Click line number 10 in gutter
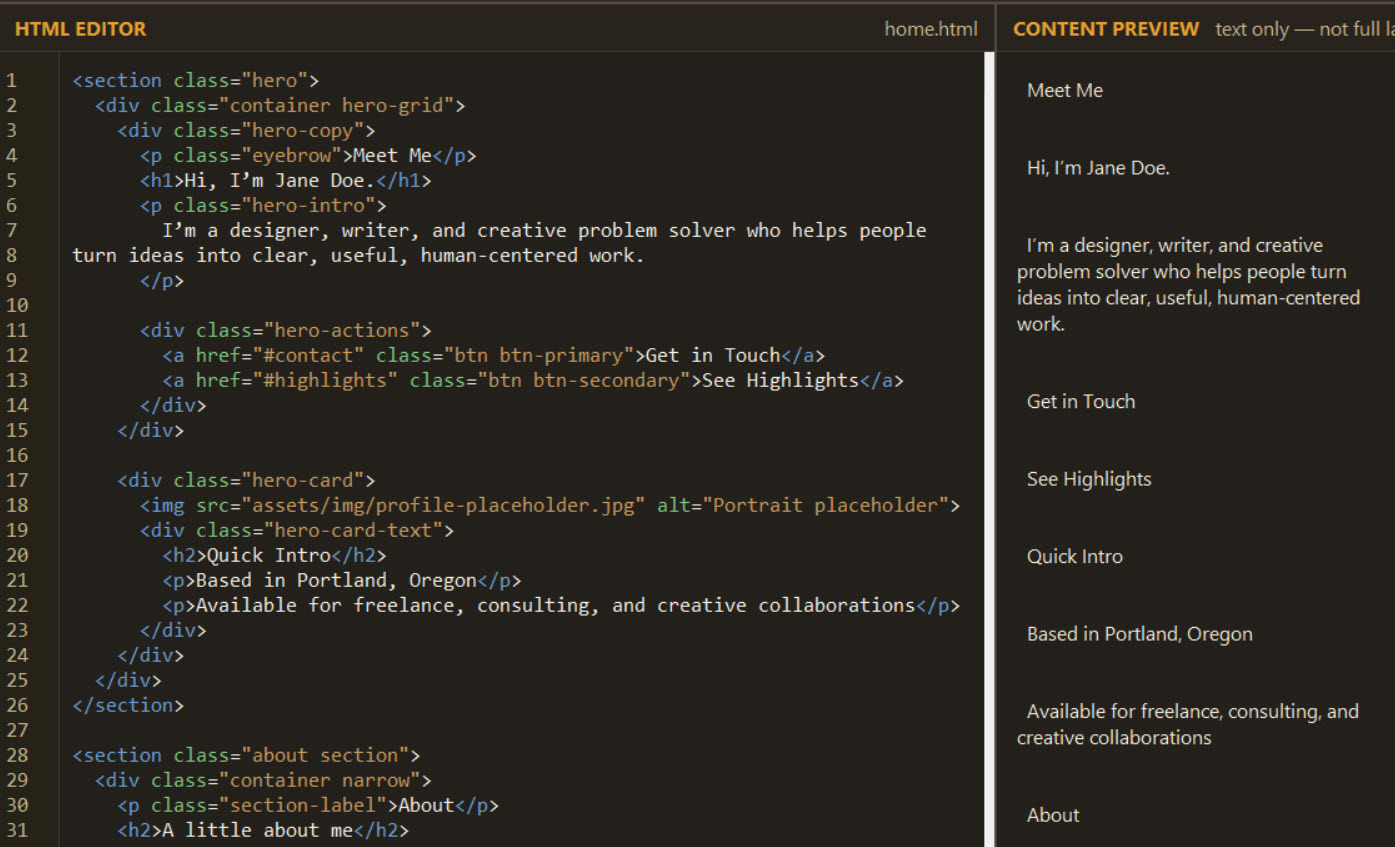Screen dimensions: 1395x847 coord(17,305)
